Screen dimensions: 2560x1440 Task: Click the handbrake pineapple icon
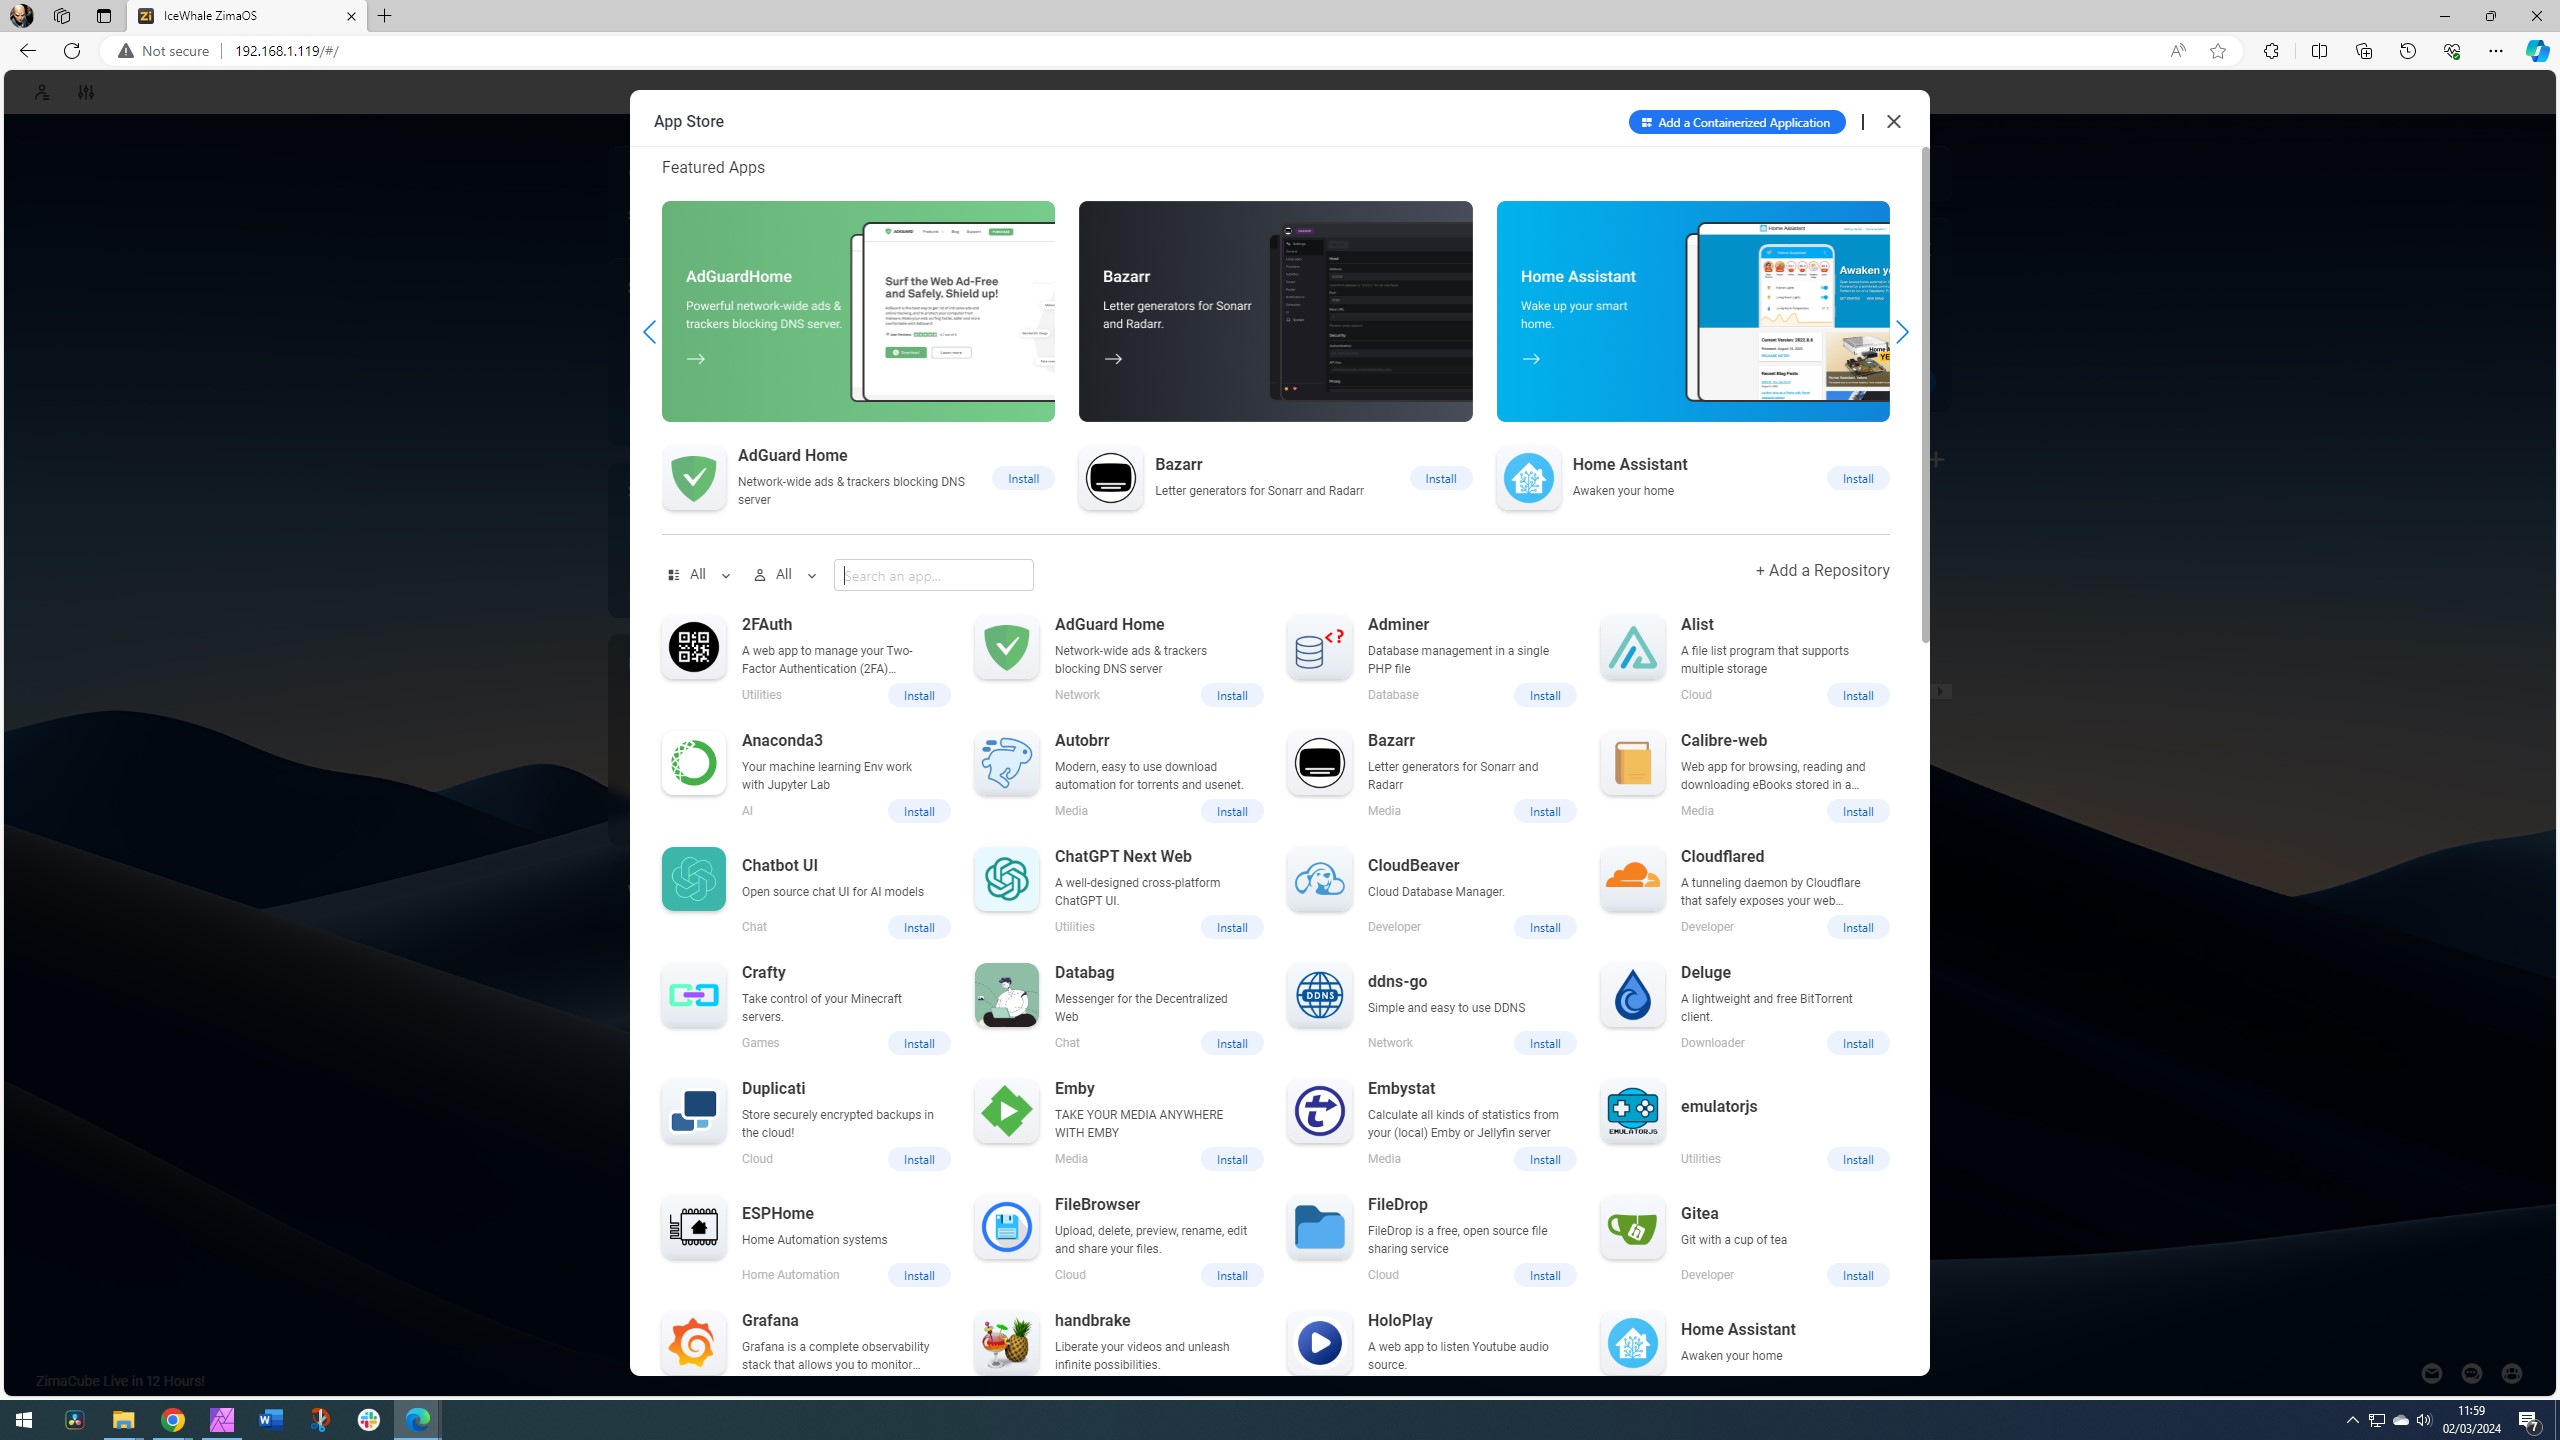tap(1006, 1343)
